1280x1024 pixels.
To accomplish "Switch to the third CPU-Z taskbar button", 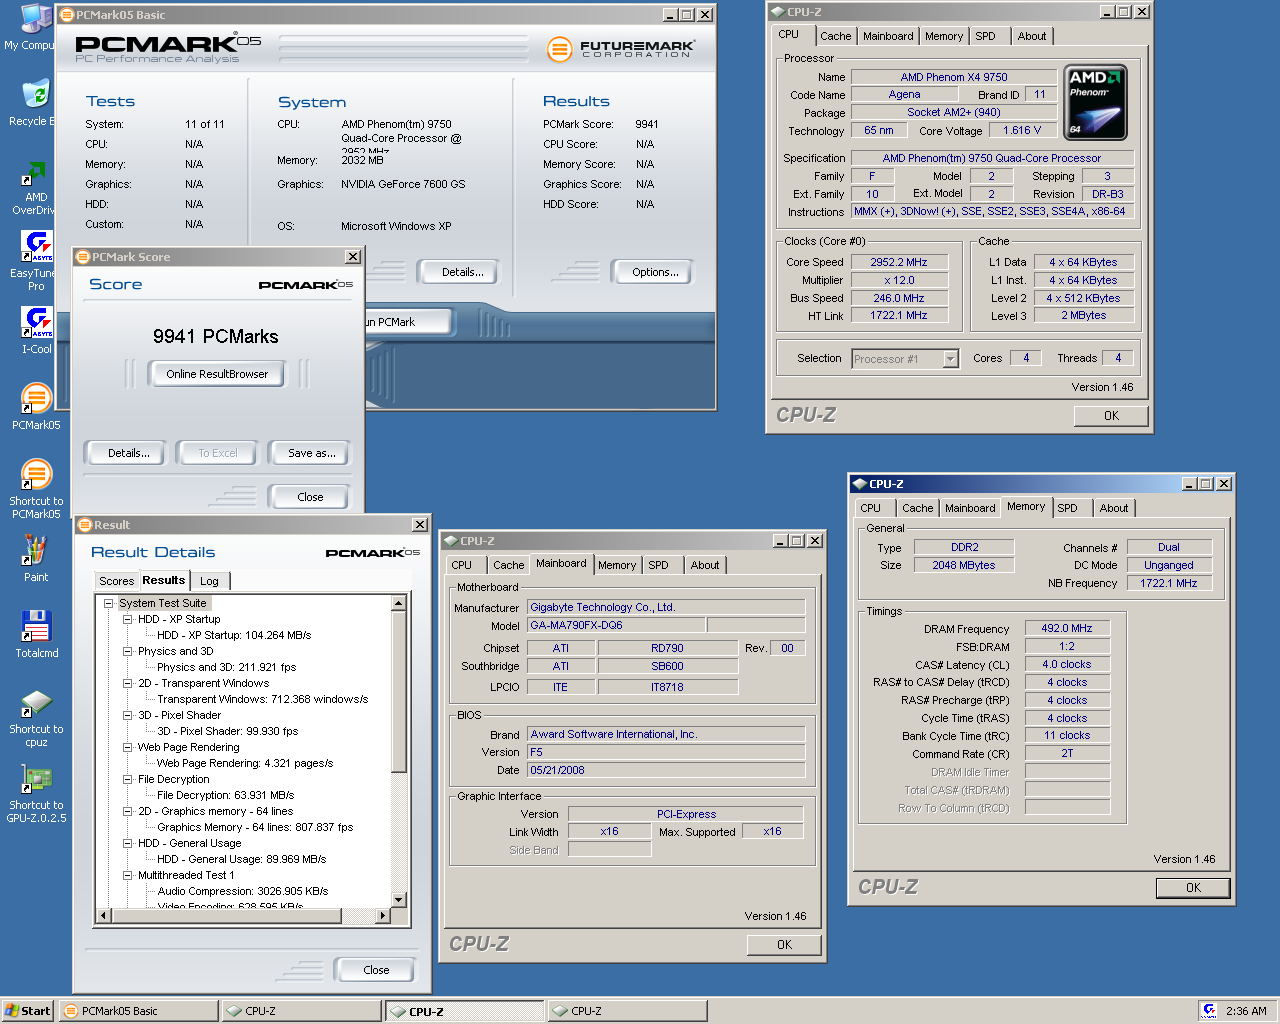I will tap(627, 1011).
